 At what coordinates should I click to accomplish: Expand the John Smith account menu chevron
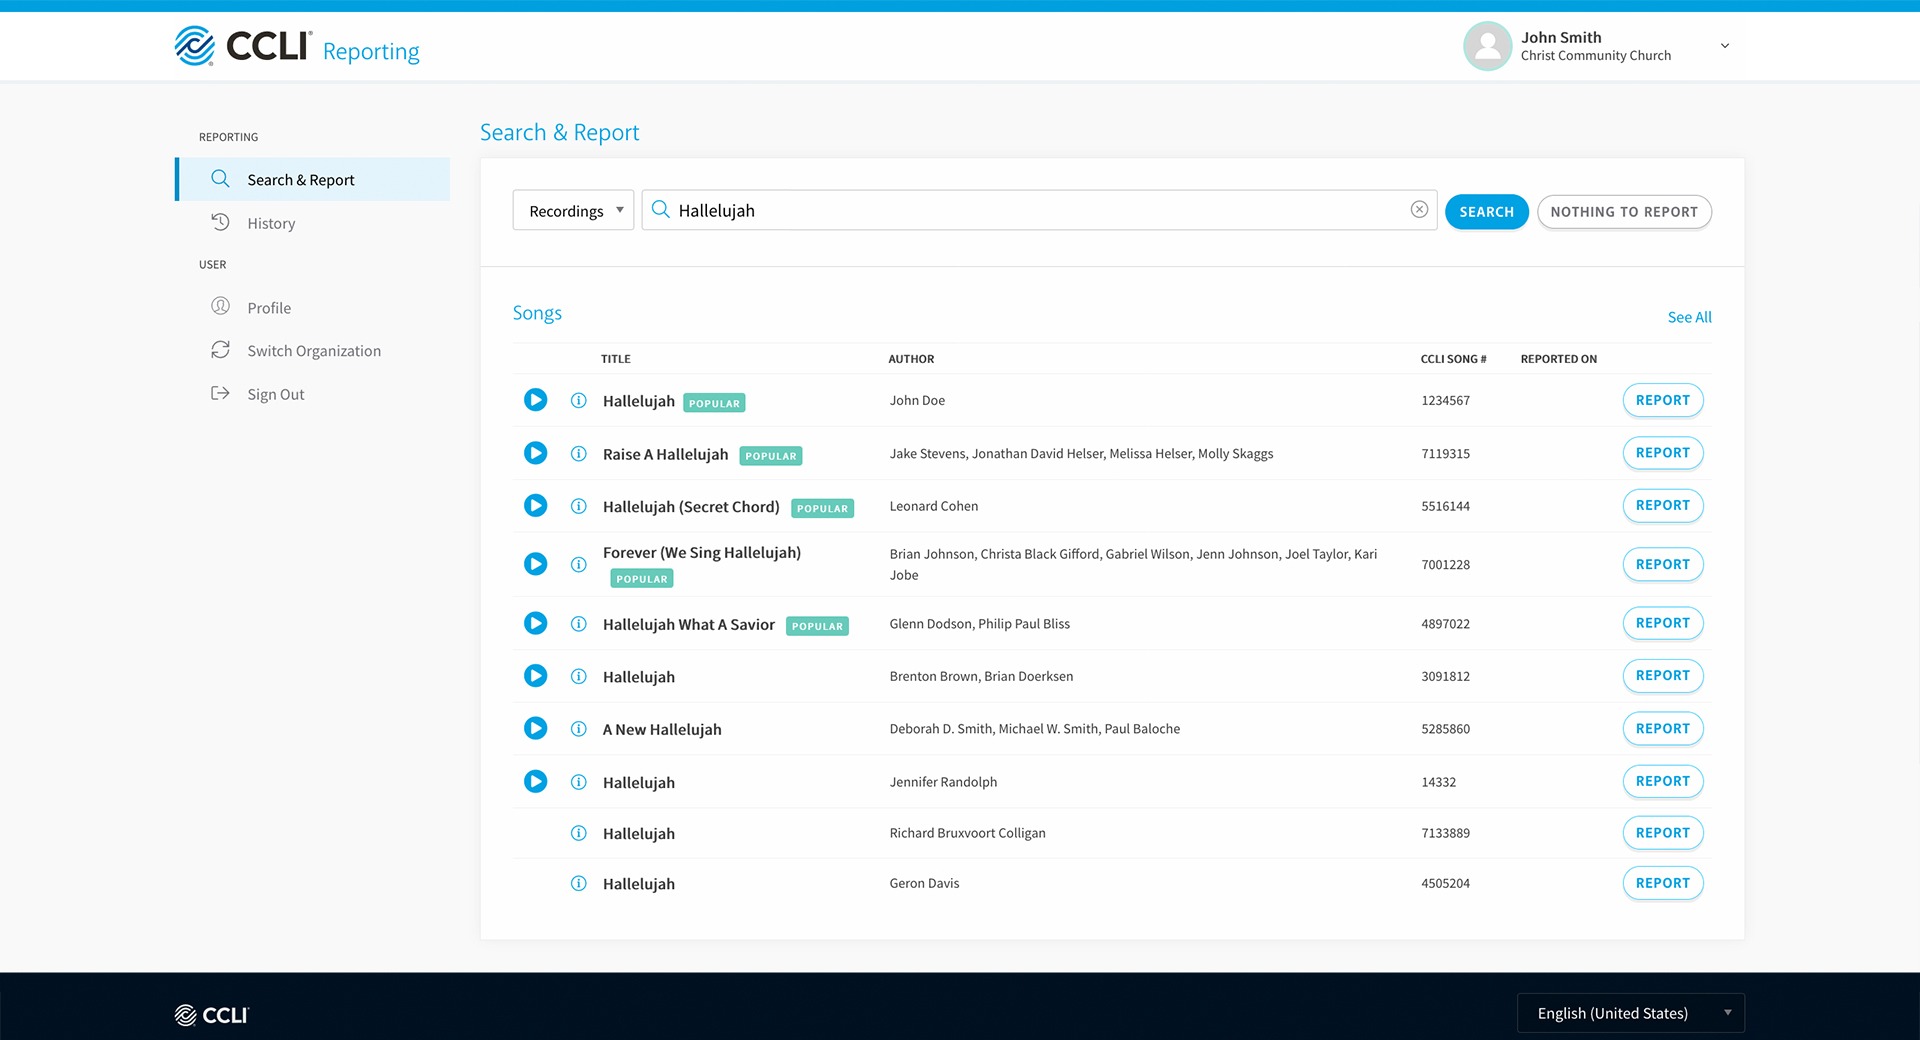1725,46
